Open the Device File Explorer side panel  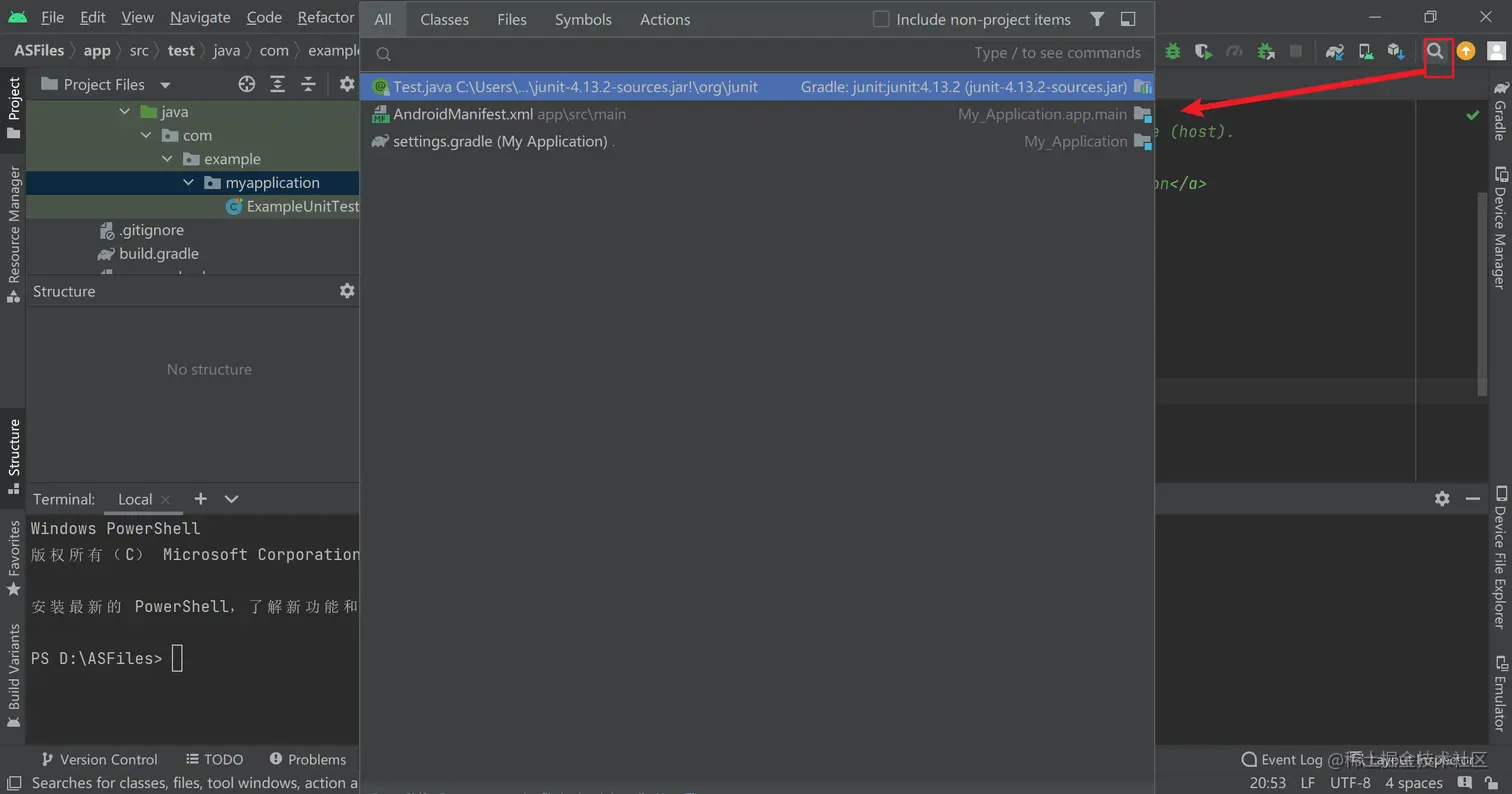point(1500,557)
